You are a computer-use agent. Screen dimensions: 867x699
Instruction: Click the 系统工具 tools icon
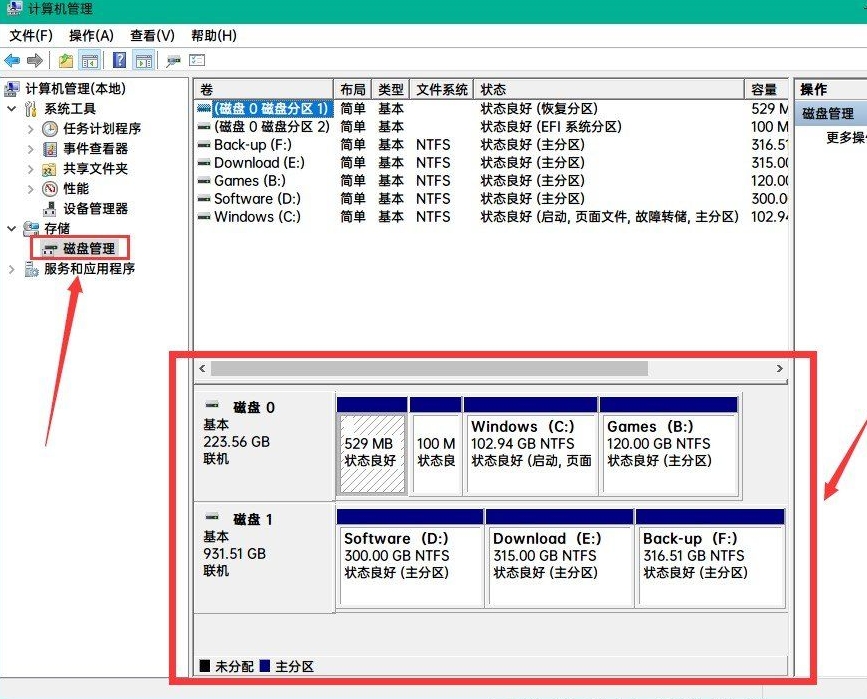[x=31, y=109]
